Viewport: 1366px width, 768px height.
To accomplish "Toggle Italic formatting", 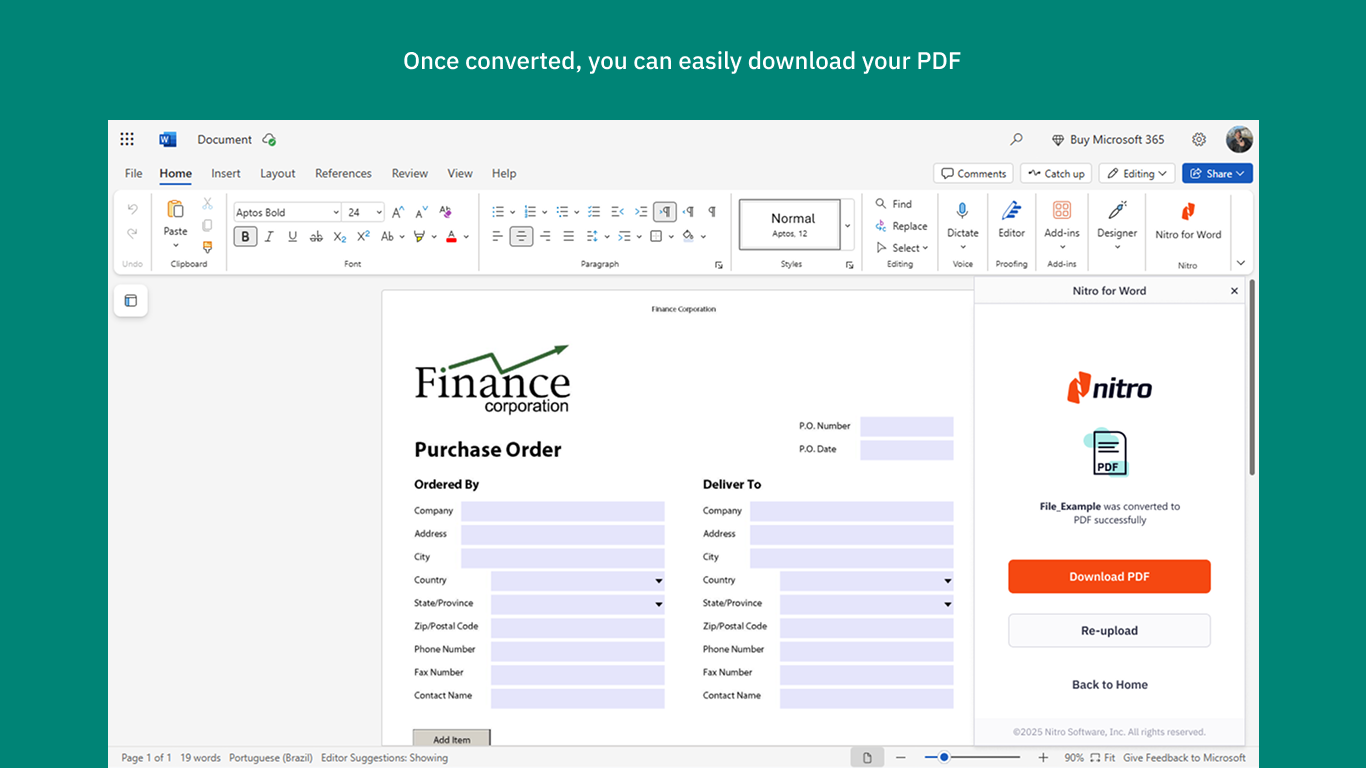I will [269, 237].
